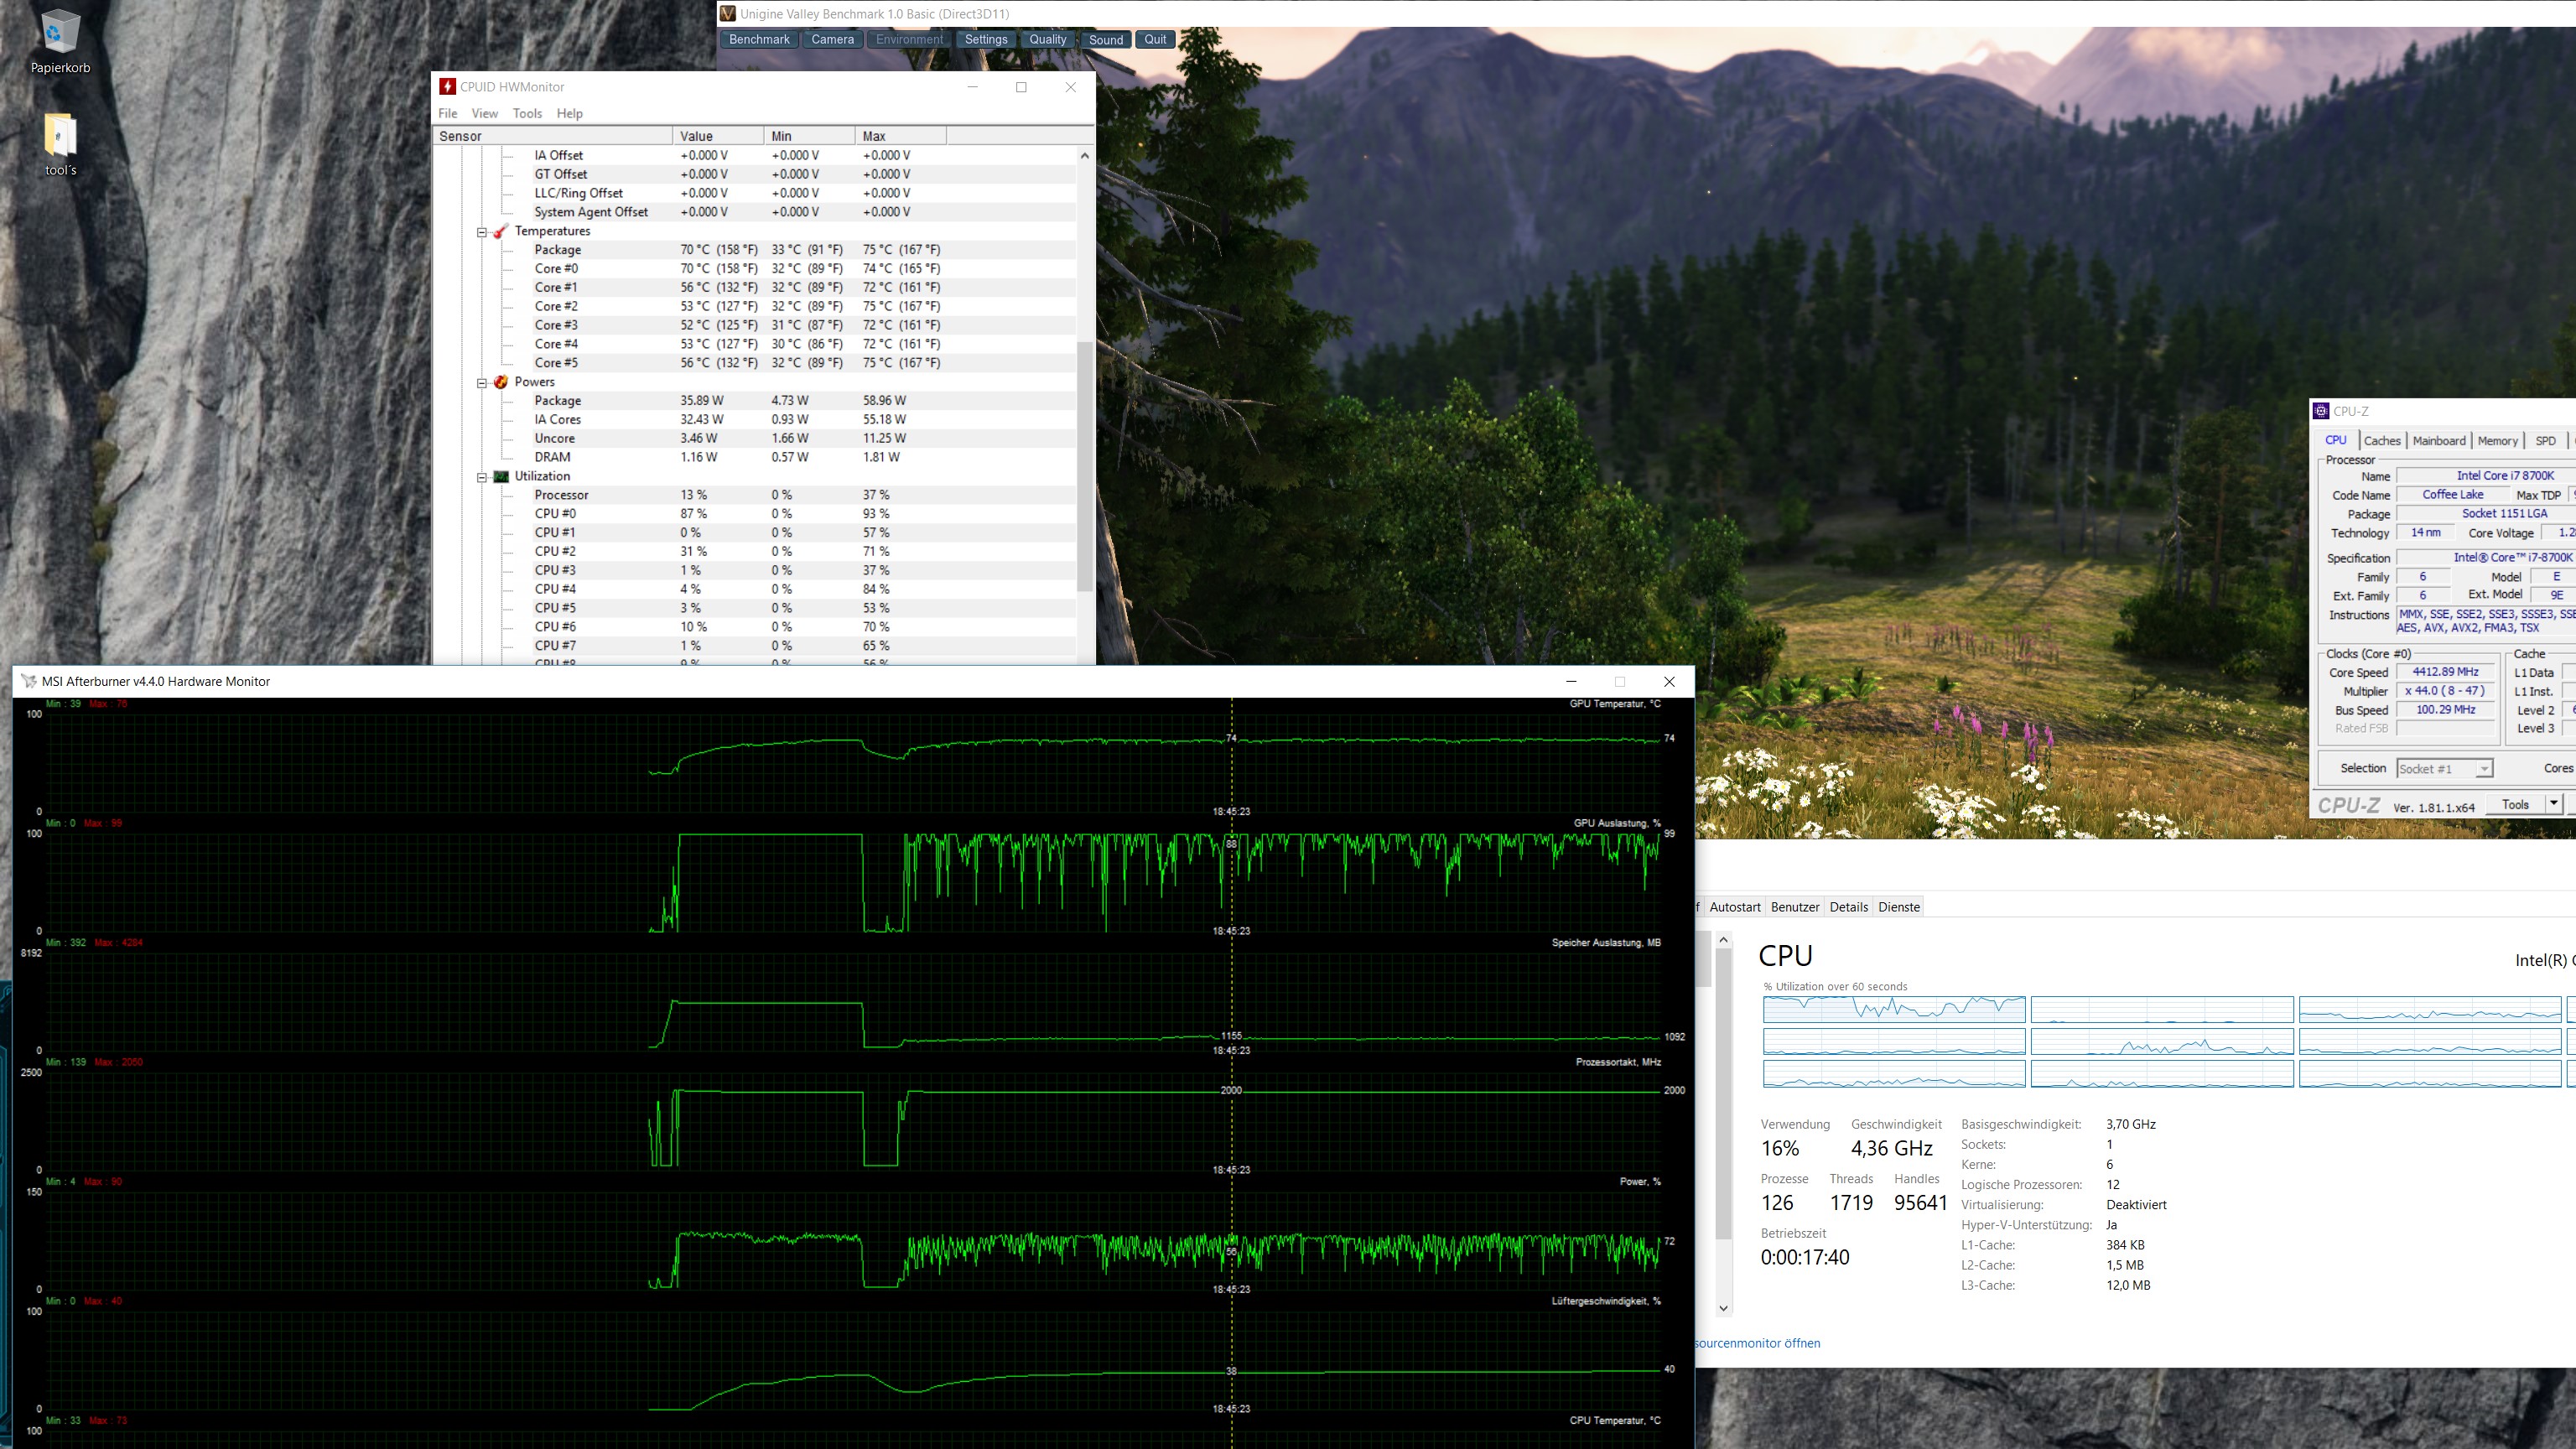
Task: Click the Powers flame icon in sensor tree
Action: (x=501, y=382)
